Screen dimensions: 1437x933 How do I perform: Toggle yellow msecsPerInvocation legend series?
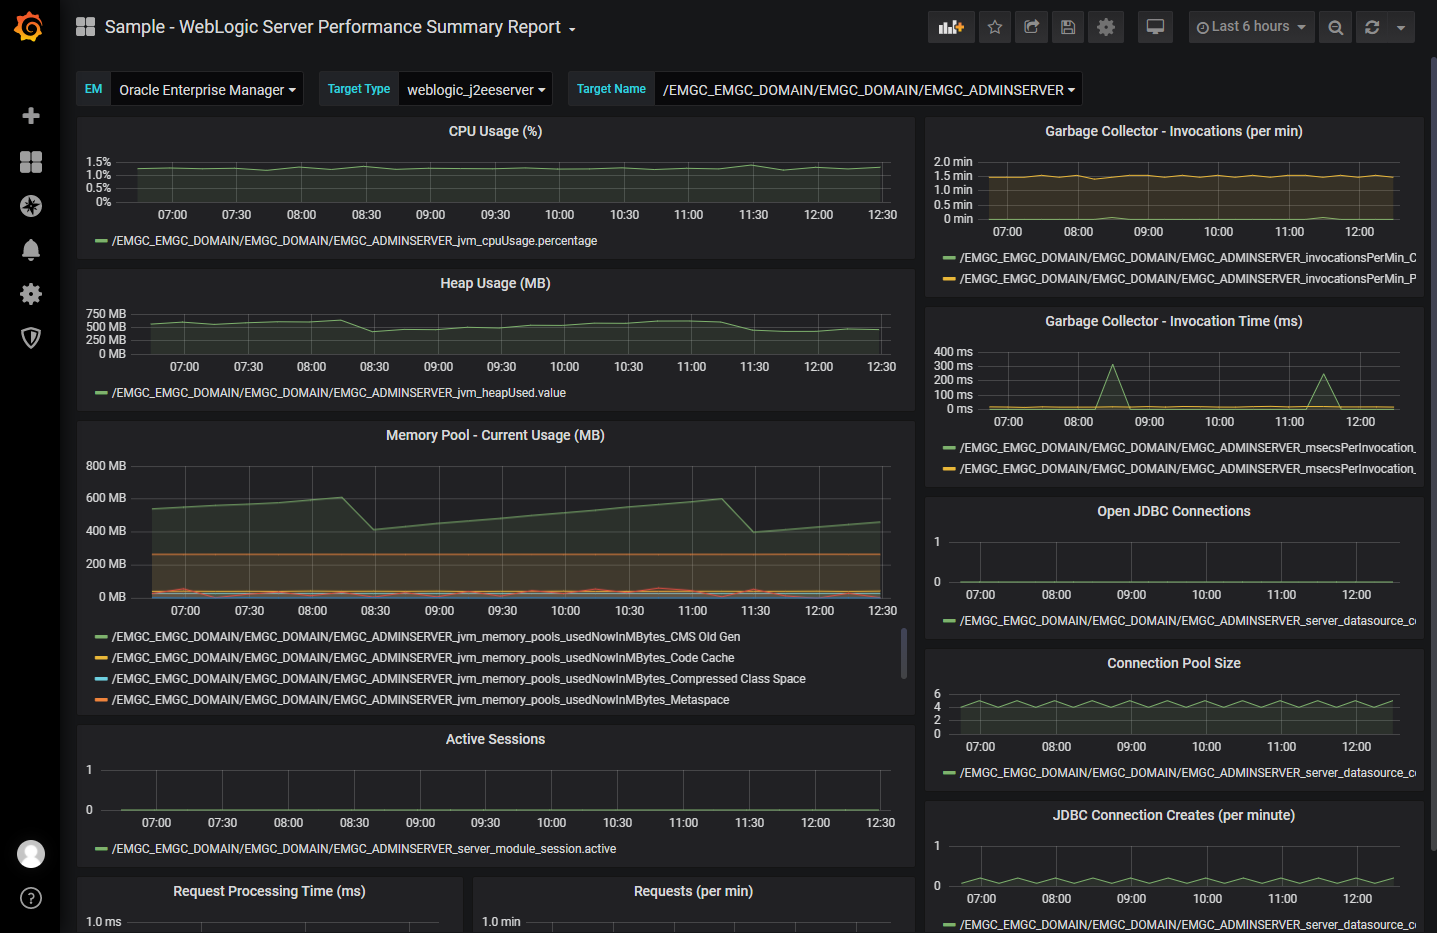[x=1188, y=469]
